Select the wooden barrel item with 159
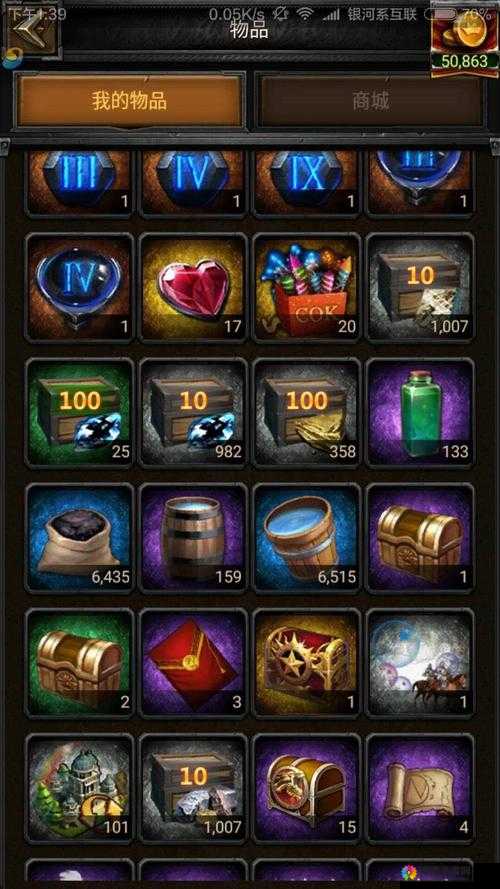The height and width of the screenshot is (889, 500). click(193, 537)
